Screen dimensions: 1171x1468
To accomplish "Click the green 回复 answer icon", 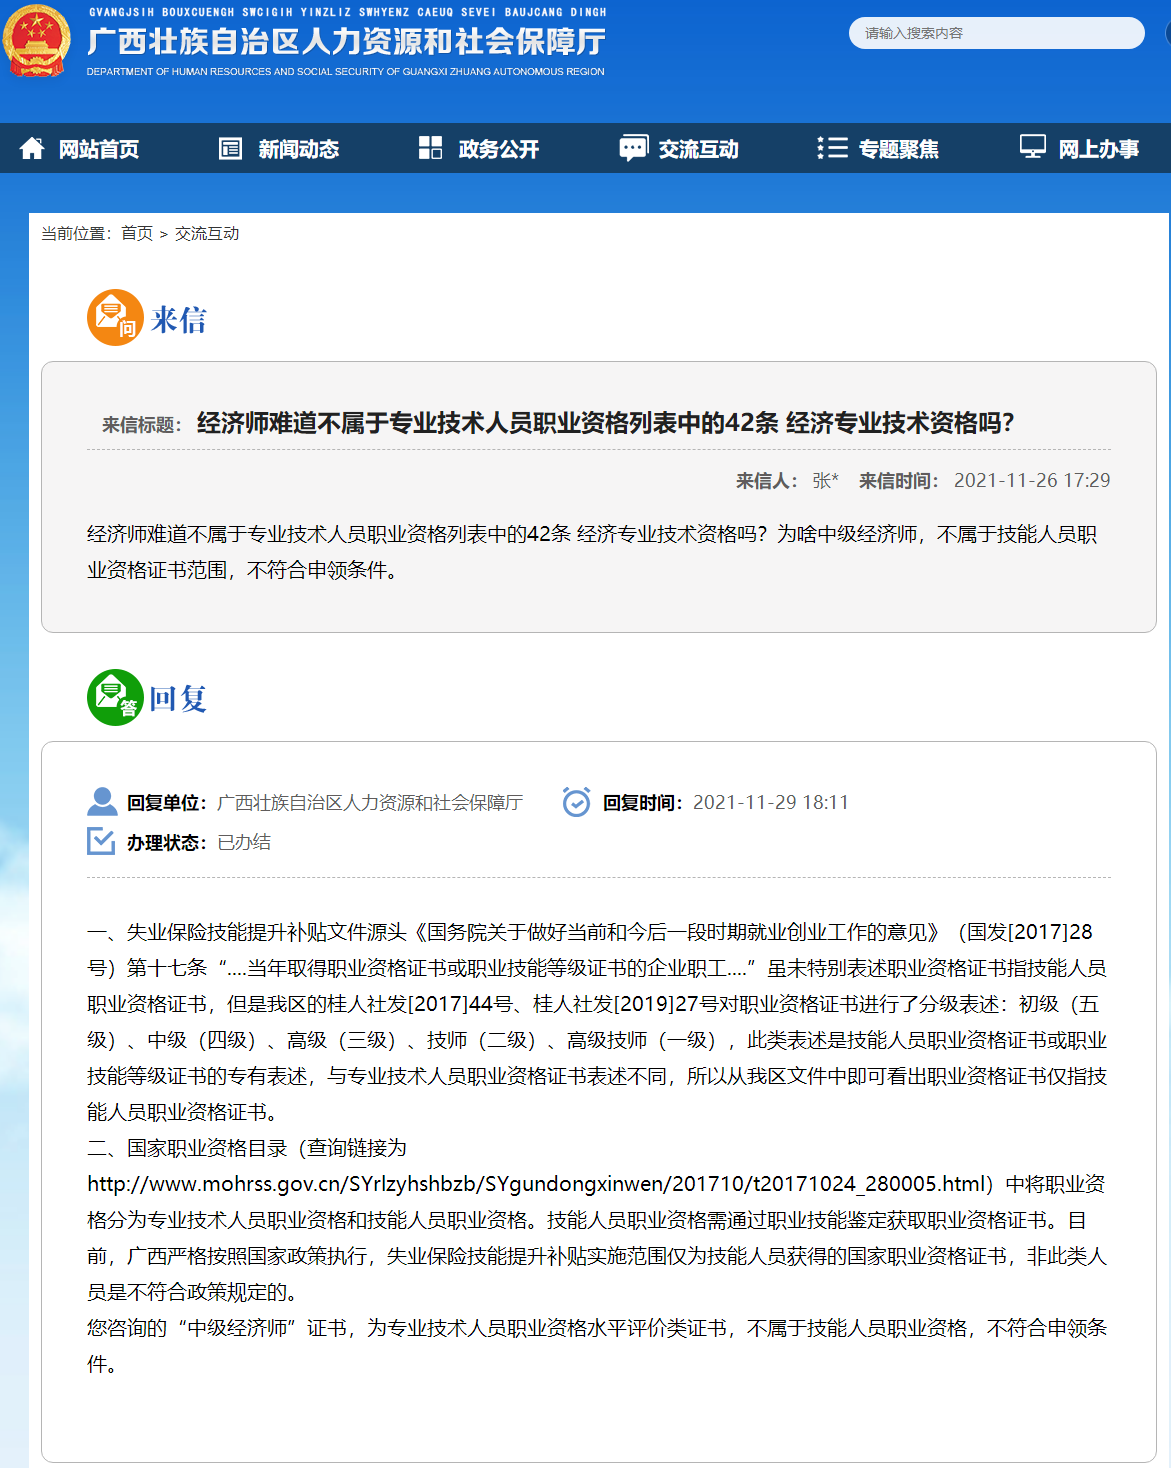I will 115,697.
